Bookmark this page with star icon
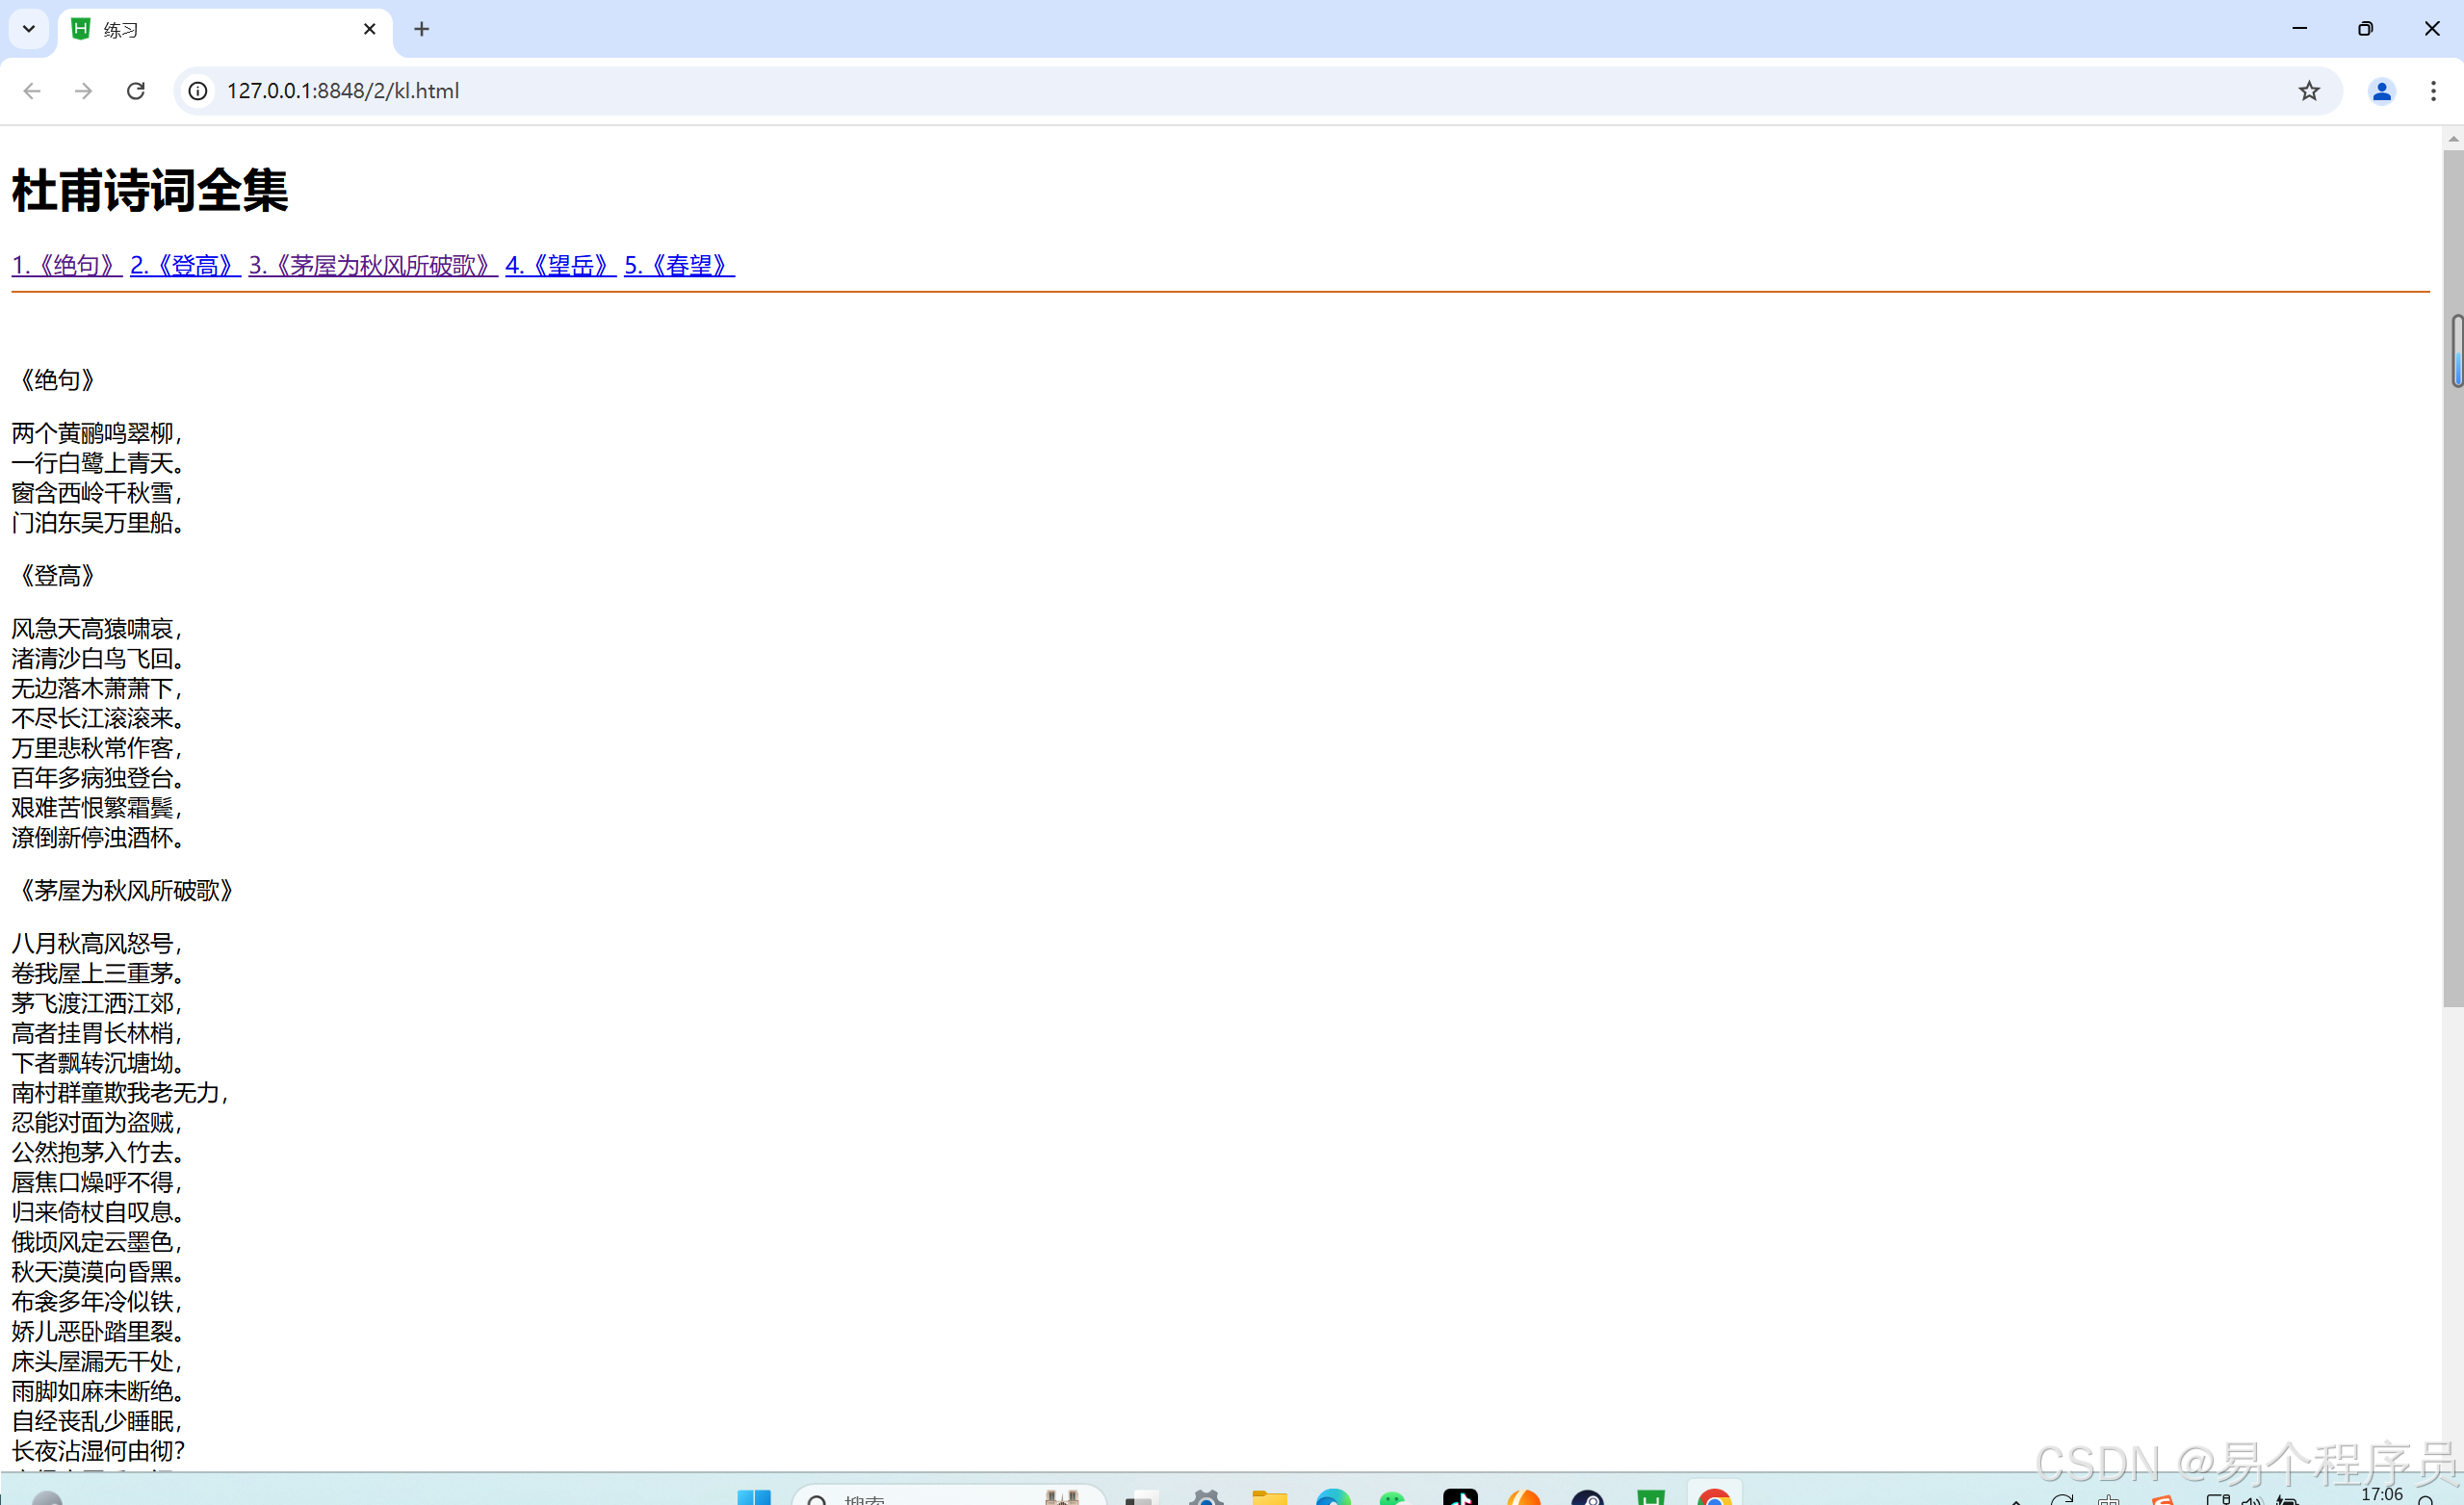The width and height of the screenshot is (2464, 1505). (2308, 91)
